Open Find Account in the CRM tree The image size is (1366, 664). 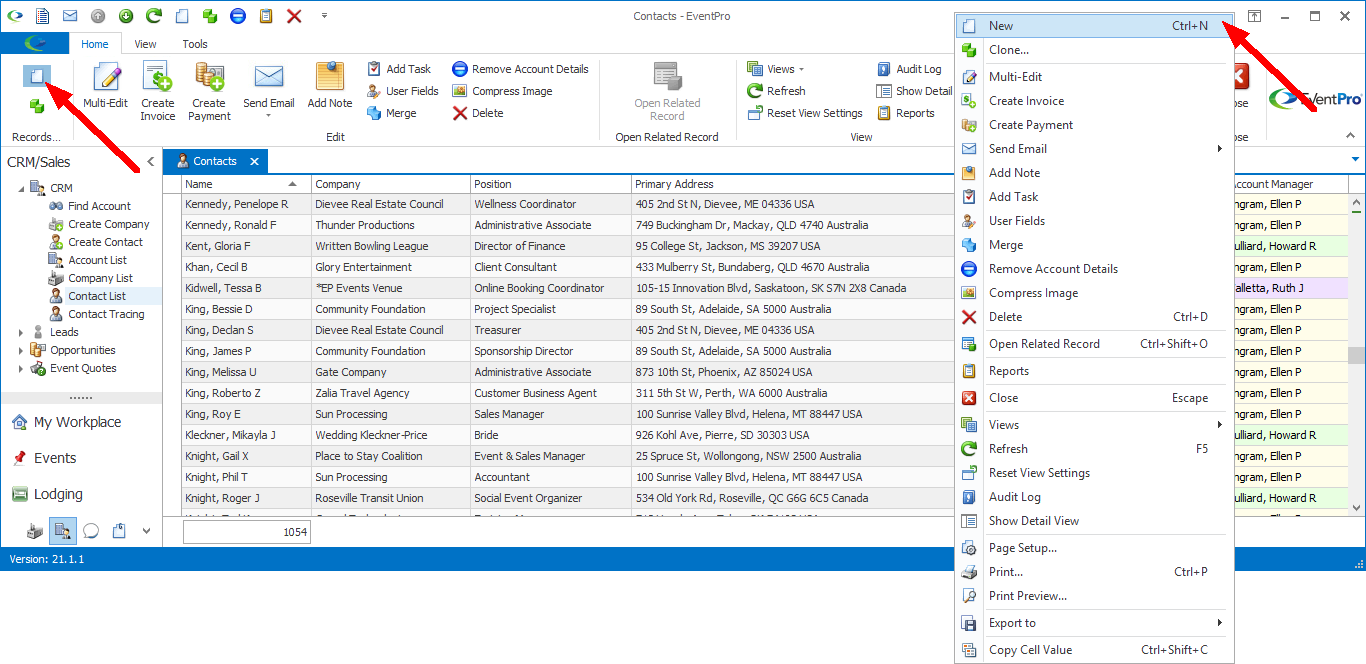tap(99, 206)
